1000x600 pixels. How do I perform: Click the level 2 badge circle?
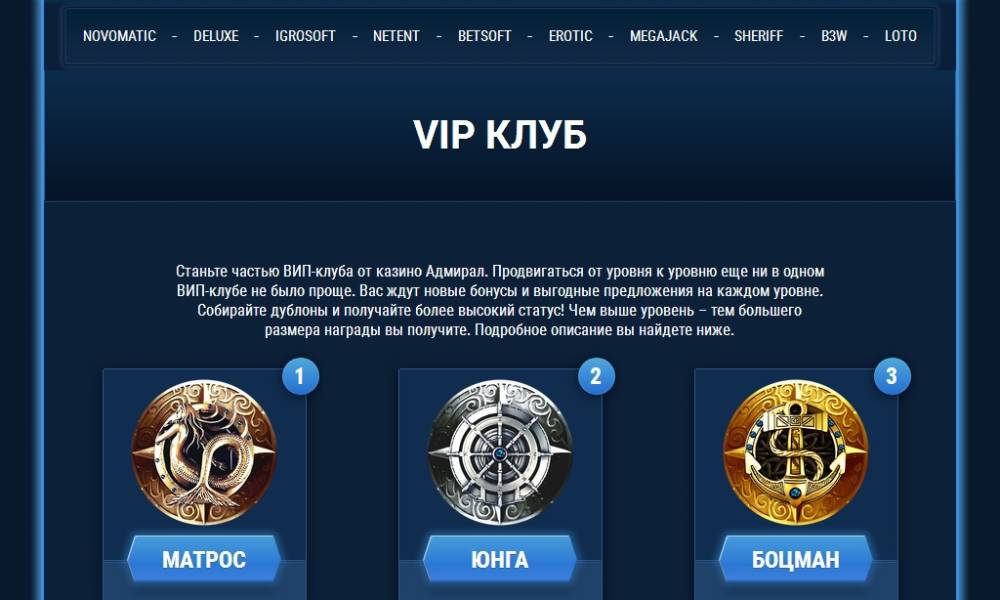596,376
